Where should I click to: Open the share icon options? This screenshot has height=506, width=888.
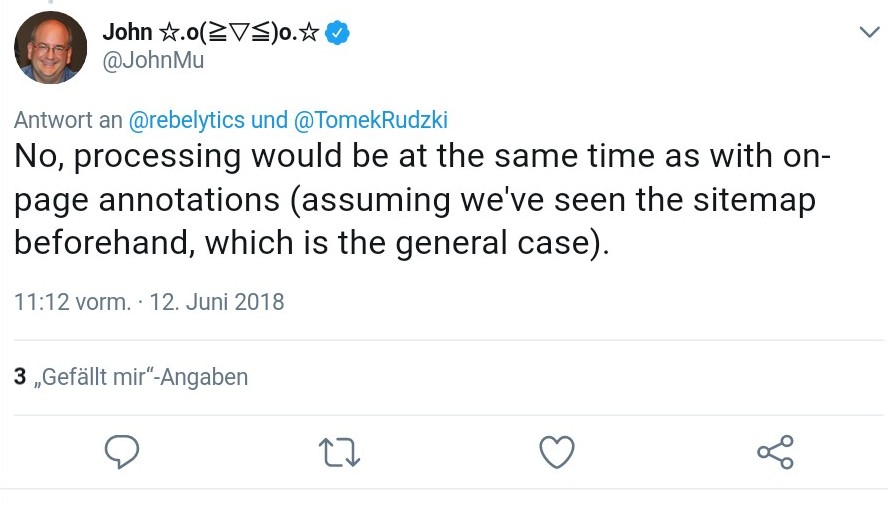(775, 452)
